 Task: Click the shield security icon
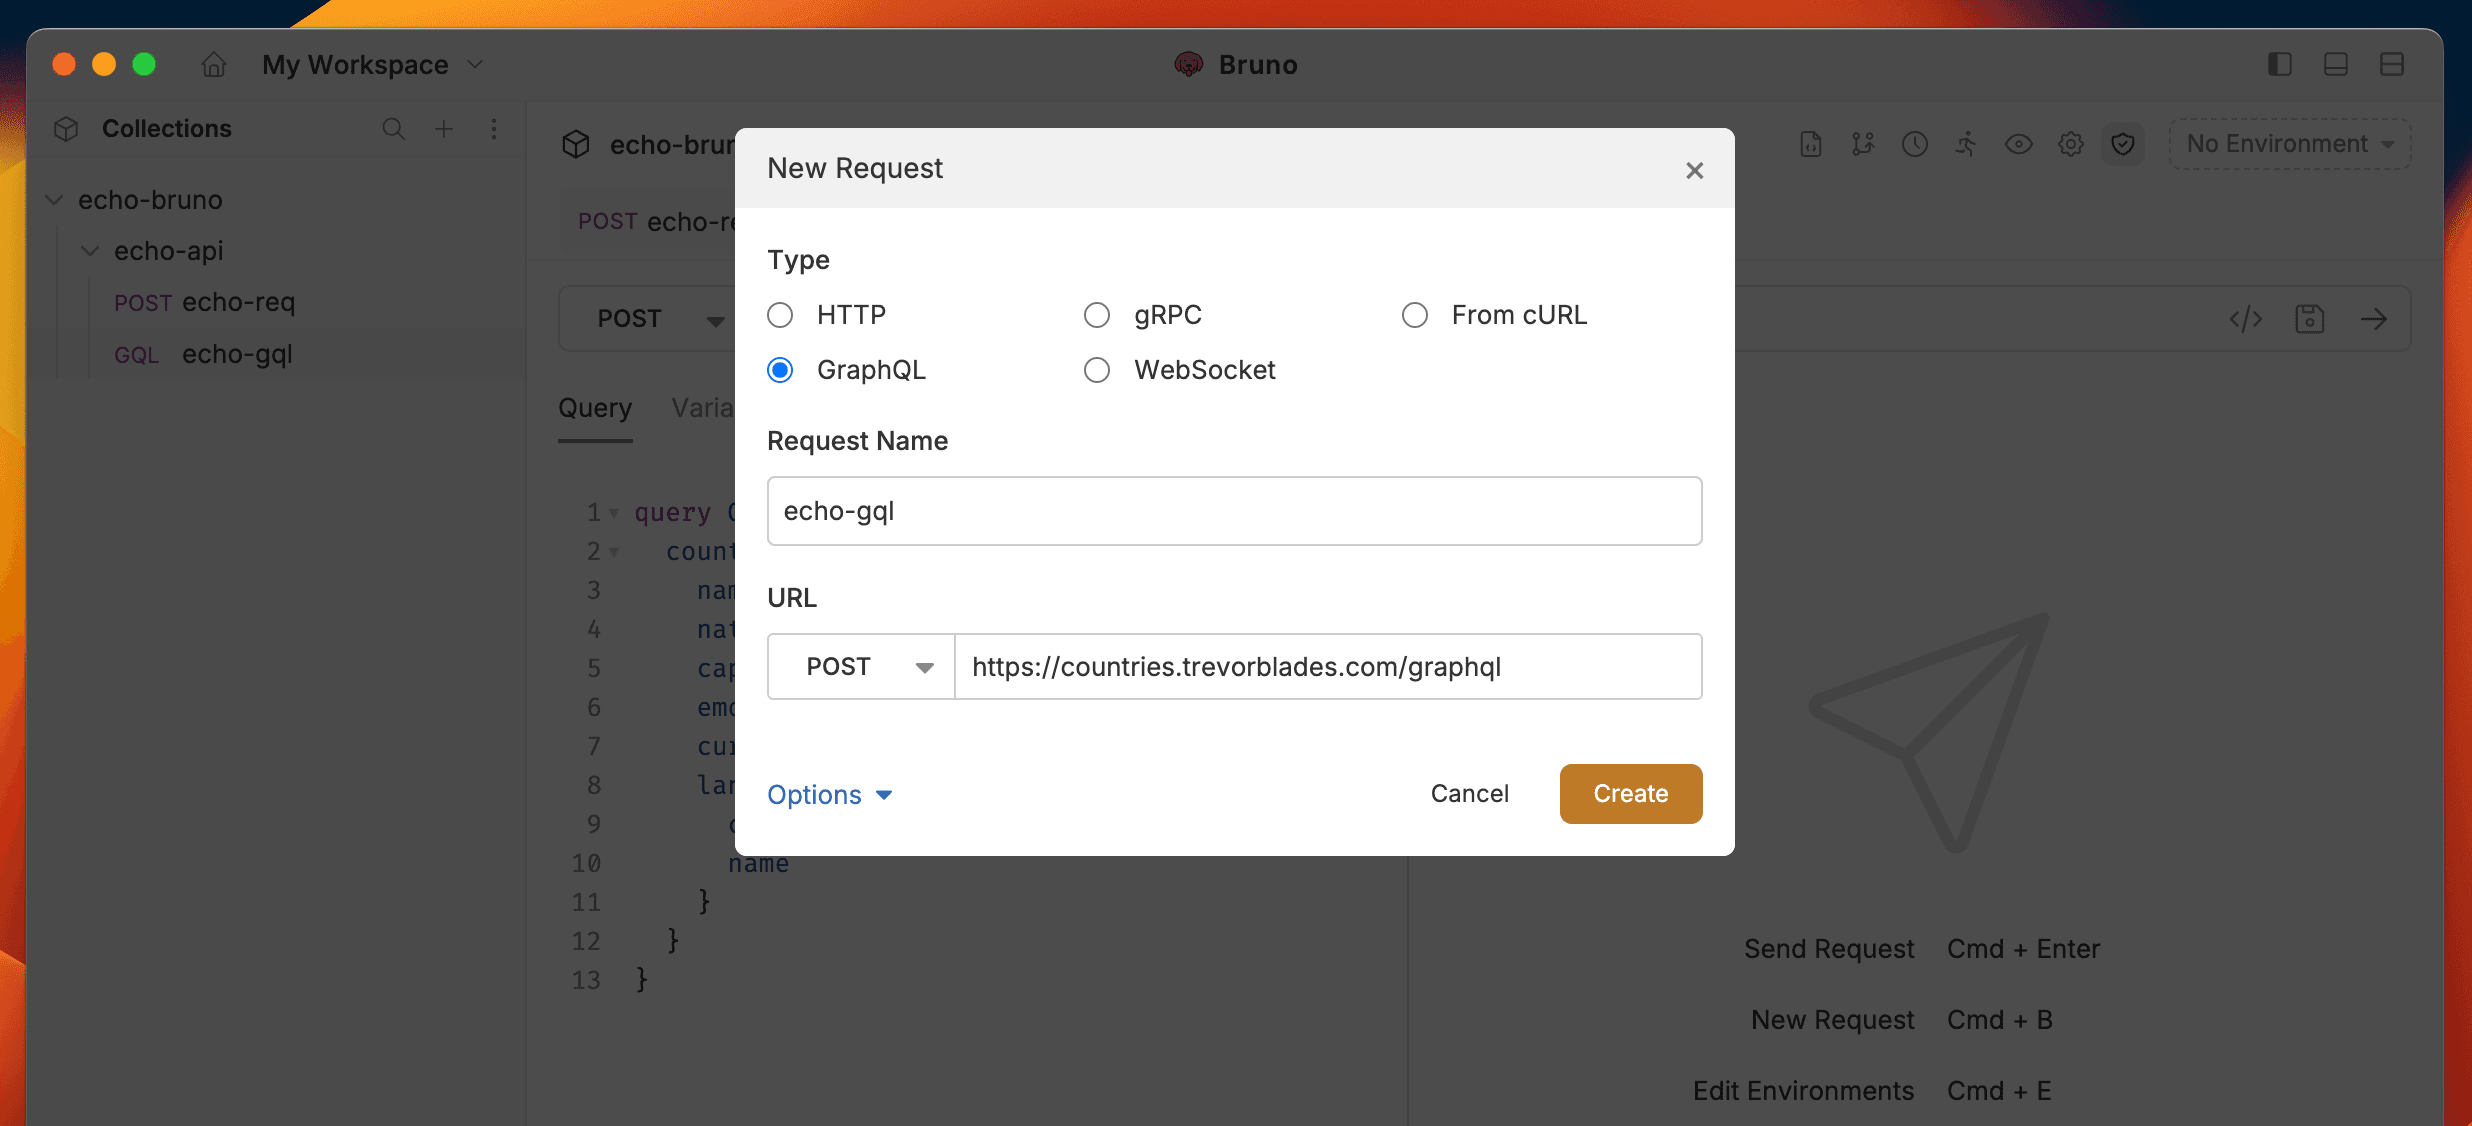2123,143
